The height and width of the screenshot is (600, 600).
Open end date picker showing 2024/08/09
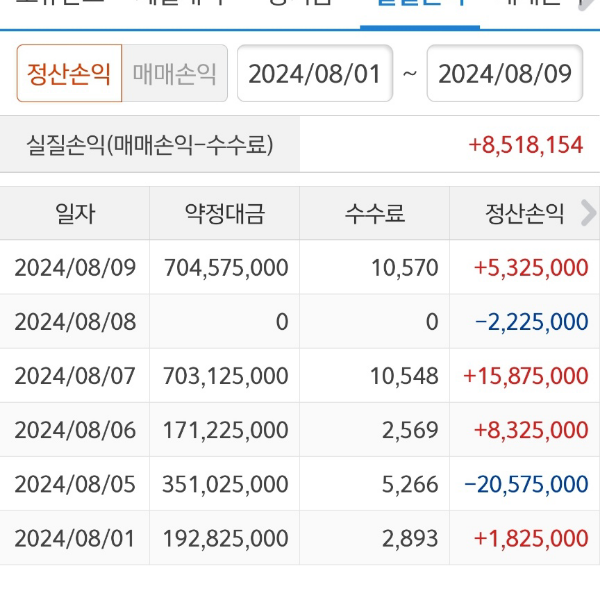(505, 74)
